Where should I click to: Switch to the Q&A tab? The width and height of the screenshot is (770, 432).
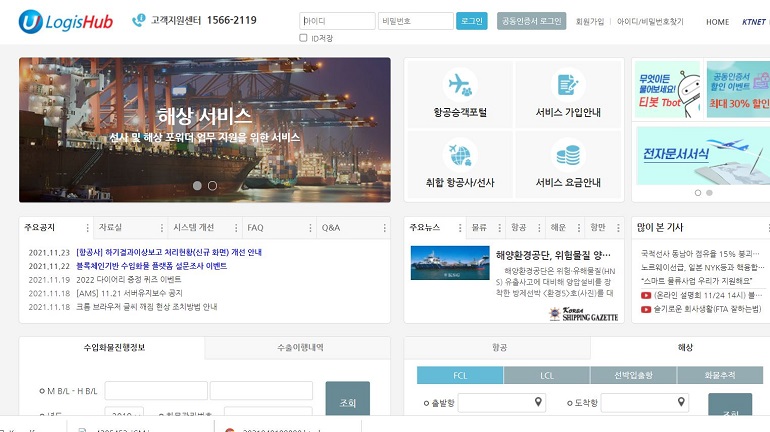[x=331, y=228]
